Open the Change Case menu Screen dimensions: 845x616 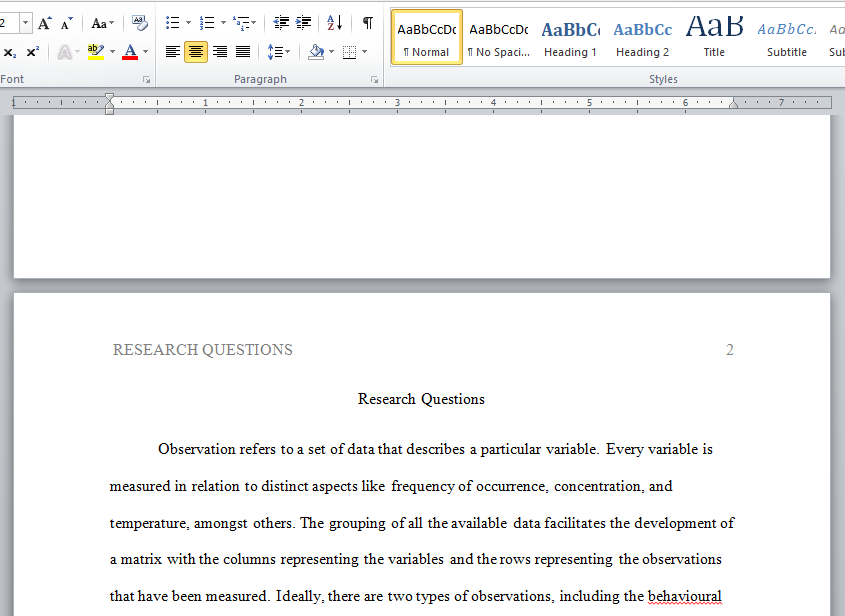coord(102,23)
